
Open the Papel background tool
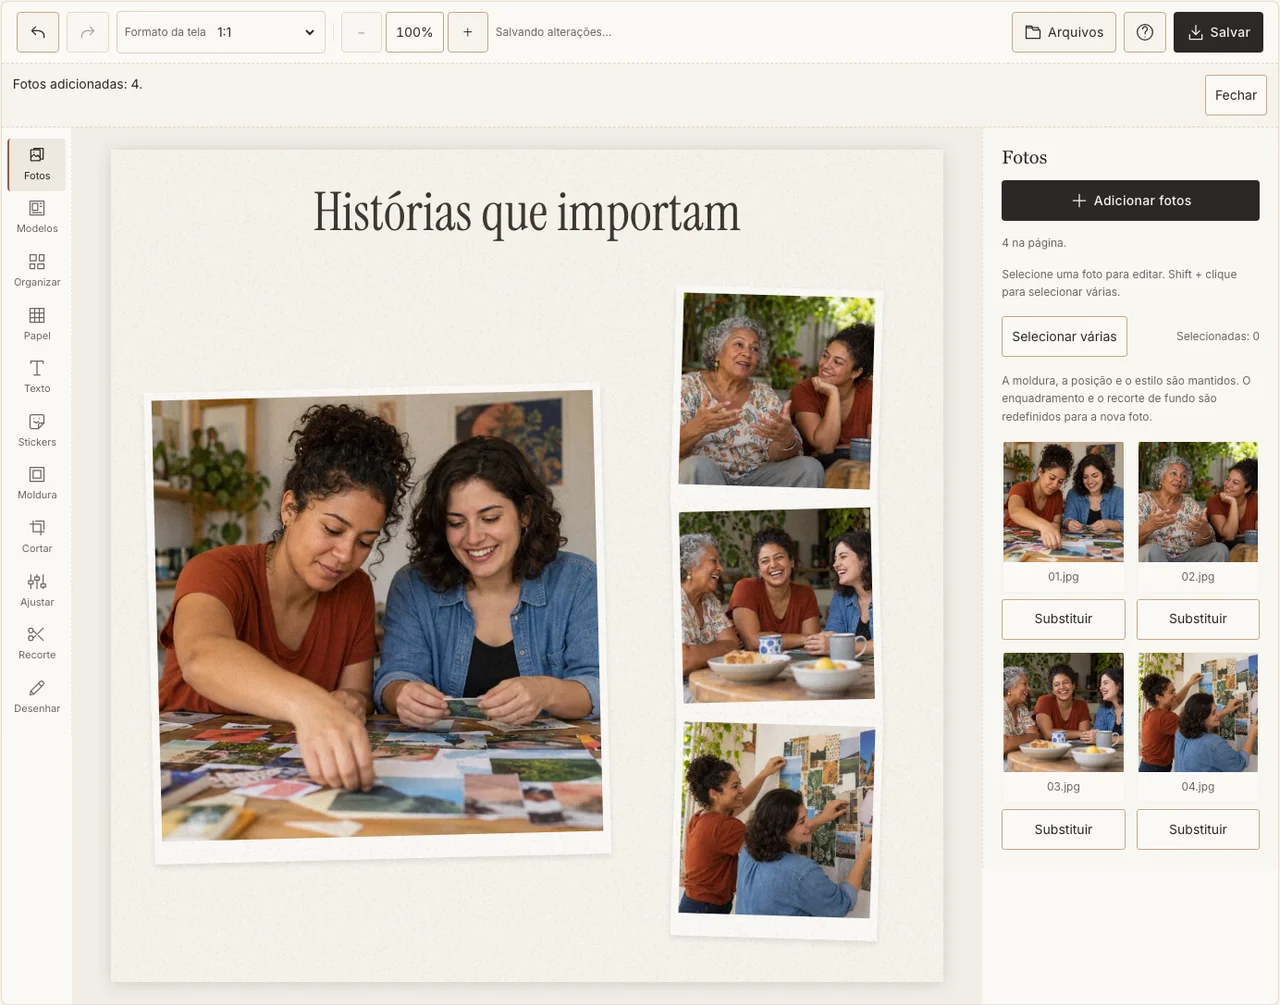tap(37, 324)
